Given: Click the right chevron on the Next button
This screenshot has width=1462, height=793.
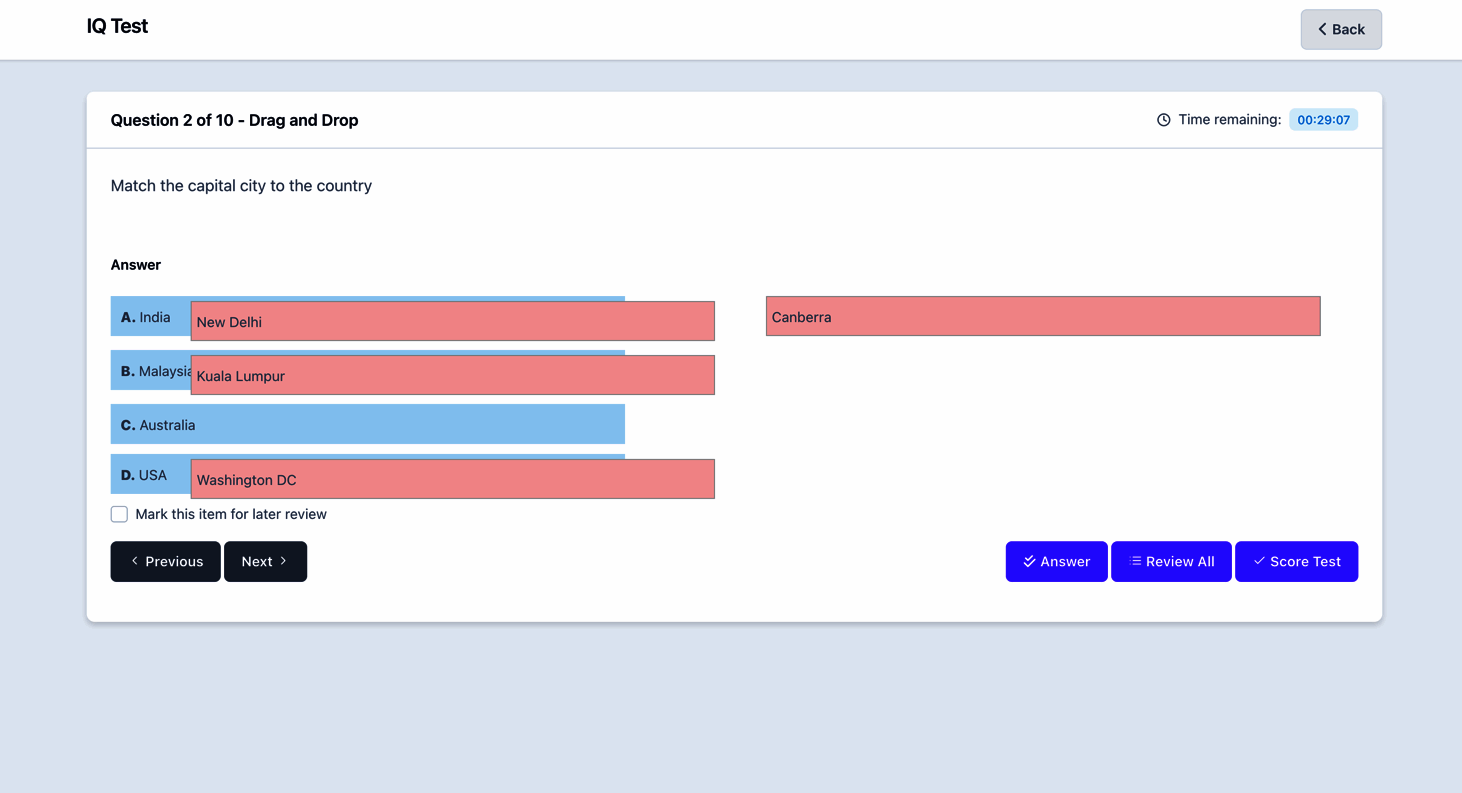Looking at the screenshot, I should [x=283, y=561].
